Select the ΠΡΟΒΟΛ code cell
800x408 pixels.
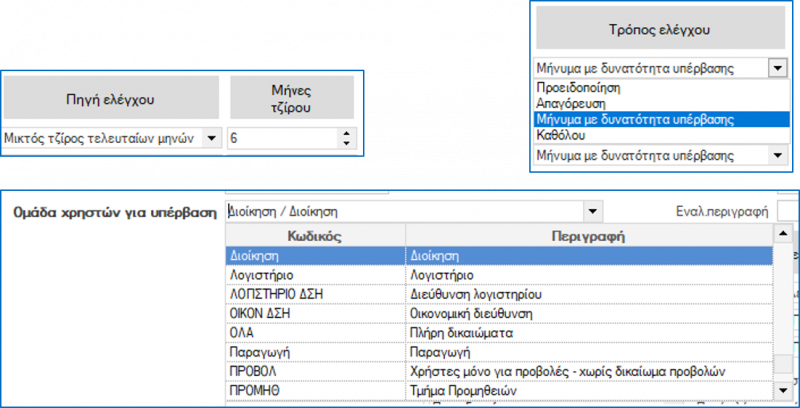coord(315,372)
